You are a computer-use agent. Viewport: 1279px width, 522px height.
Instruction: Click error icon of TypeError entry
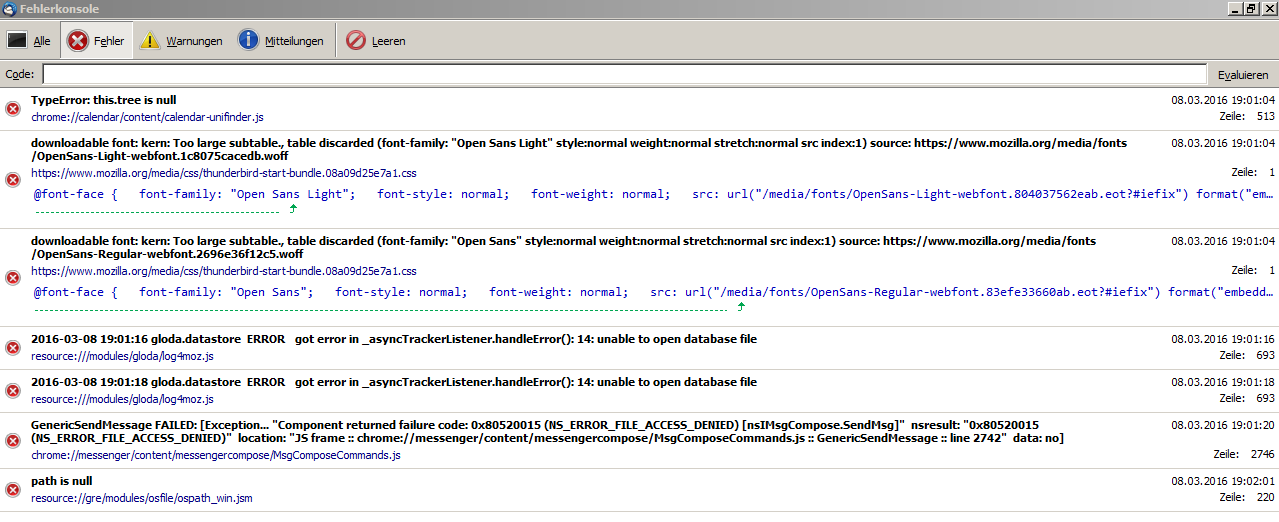[13, 109]
